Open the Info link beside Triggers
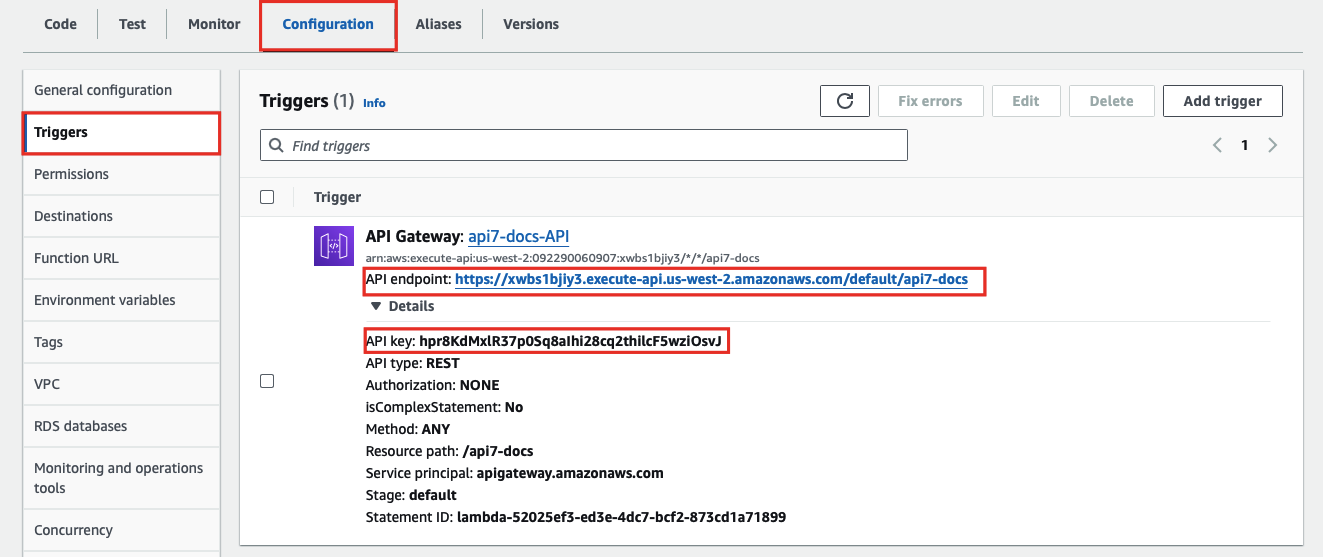 tap(374, 103)
